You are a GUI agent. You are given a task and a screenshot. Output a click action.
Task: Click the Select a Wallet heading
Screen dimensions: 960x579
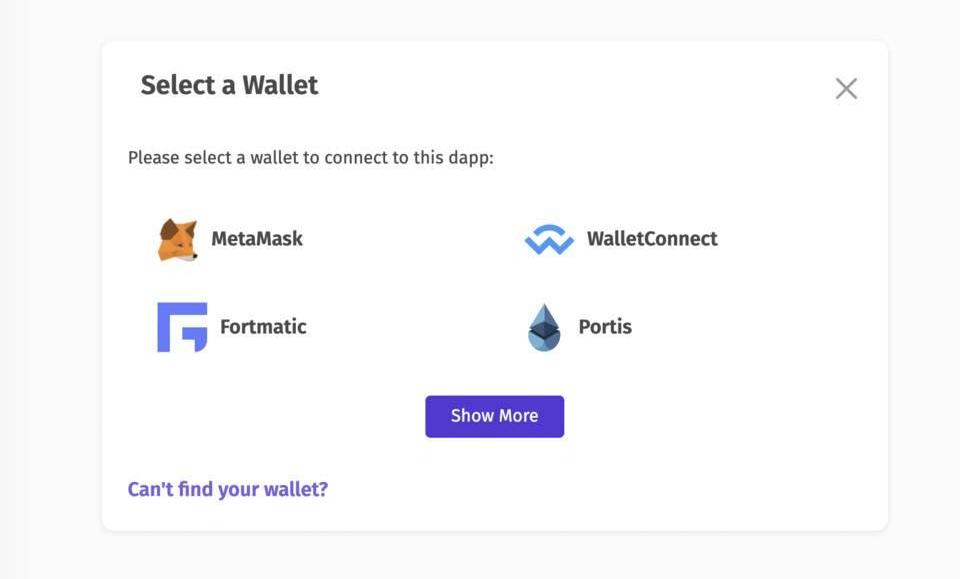point(229,85)
